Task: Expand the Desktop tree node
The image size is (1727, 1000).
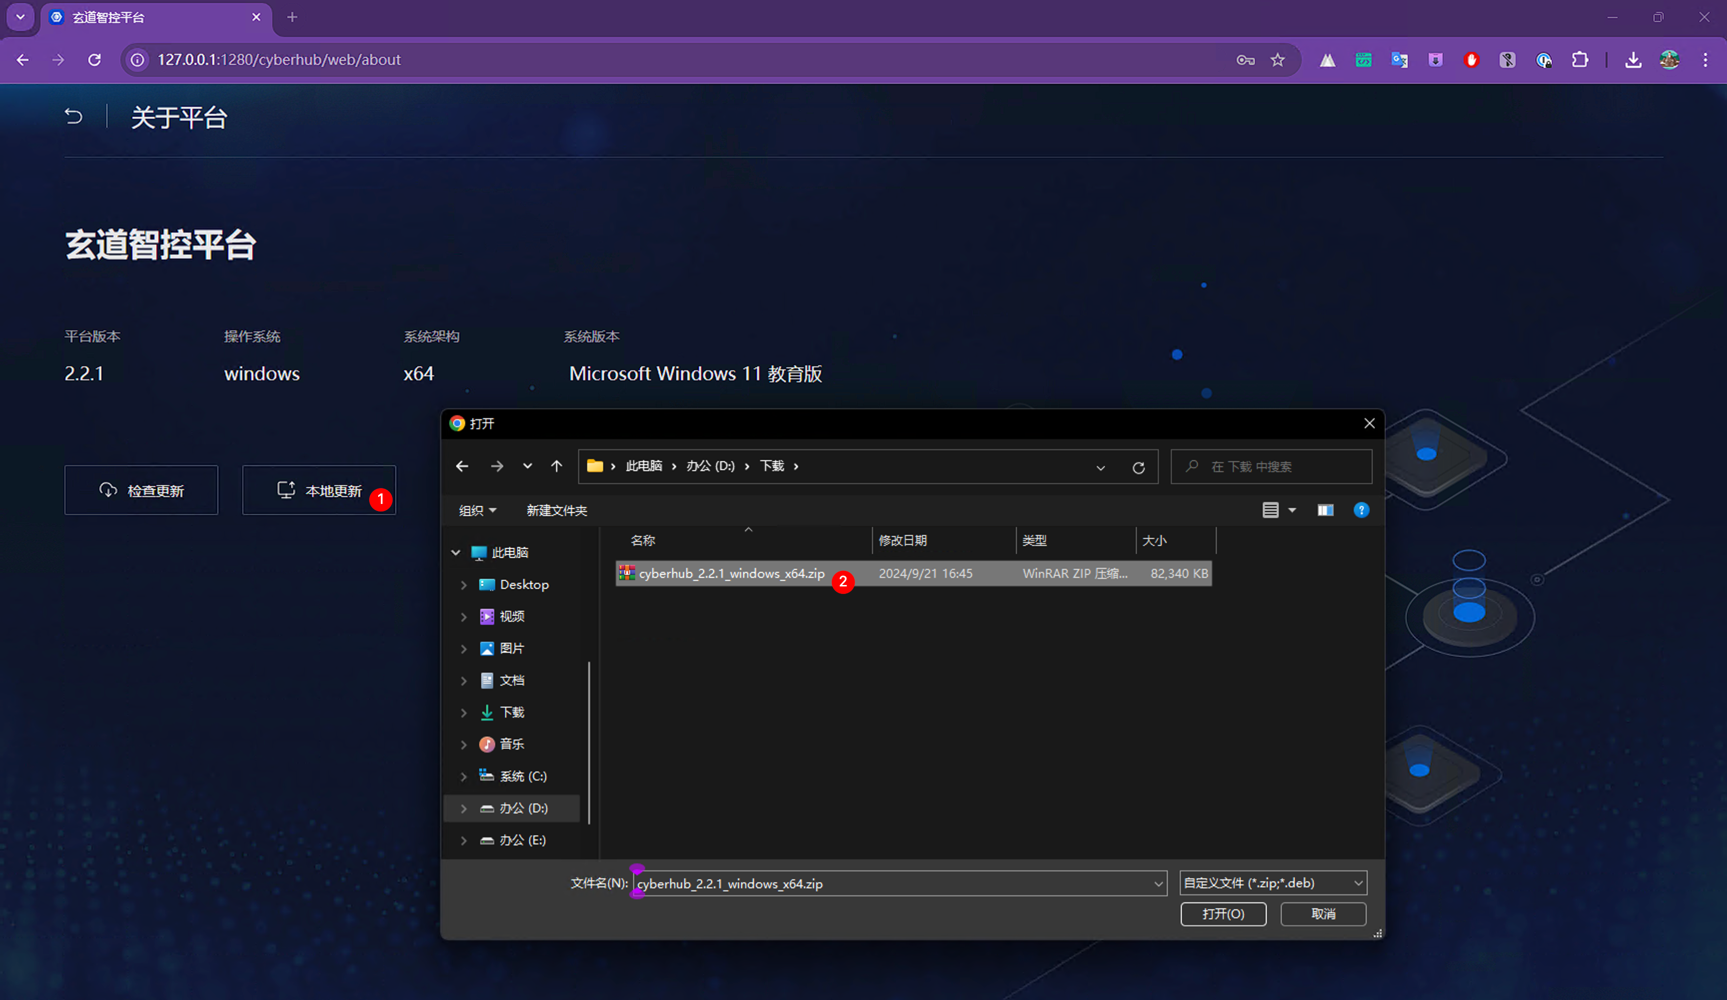Action: 463,585
